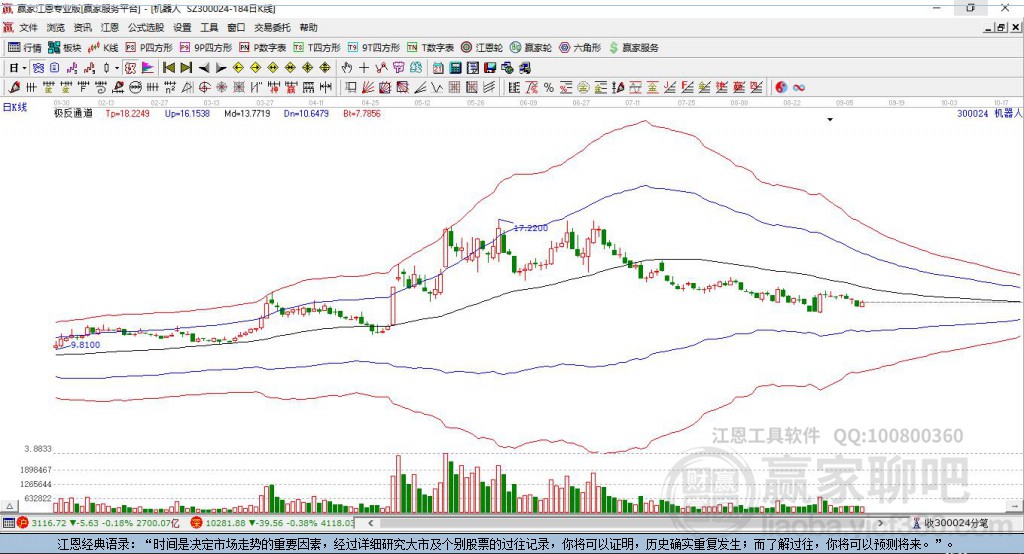
Task: Open the 工具 menu
Action: click(209, 27)
